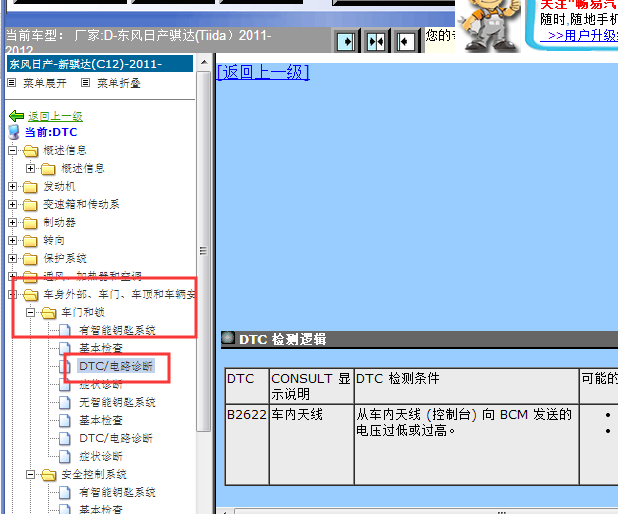Open the highlighted DTC/电路诊断 page
This screenshot has width=618, height=514.
point(116,366)
